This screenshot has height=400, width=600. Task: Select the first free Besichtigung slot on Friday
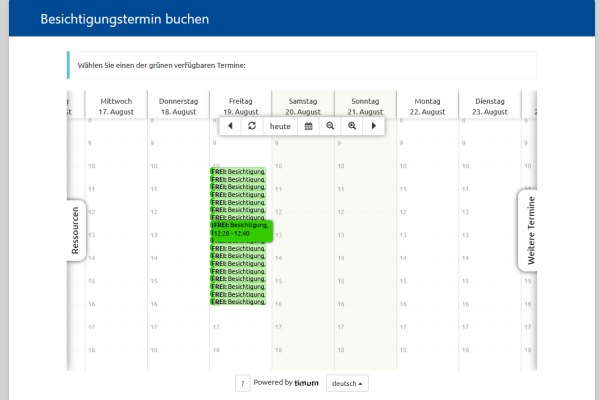(x=238, y=171)
